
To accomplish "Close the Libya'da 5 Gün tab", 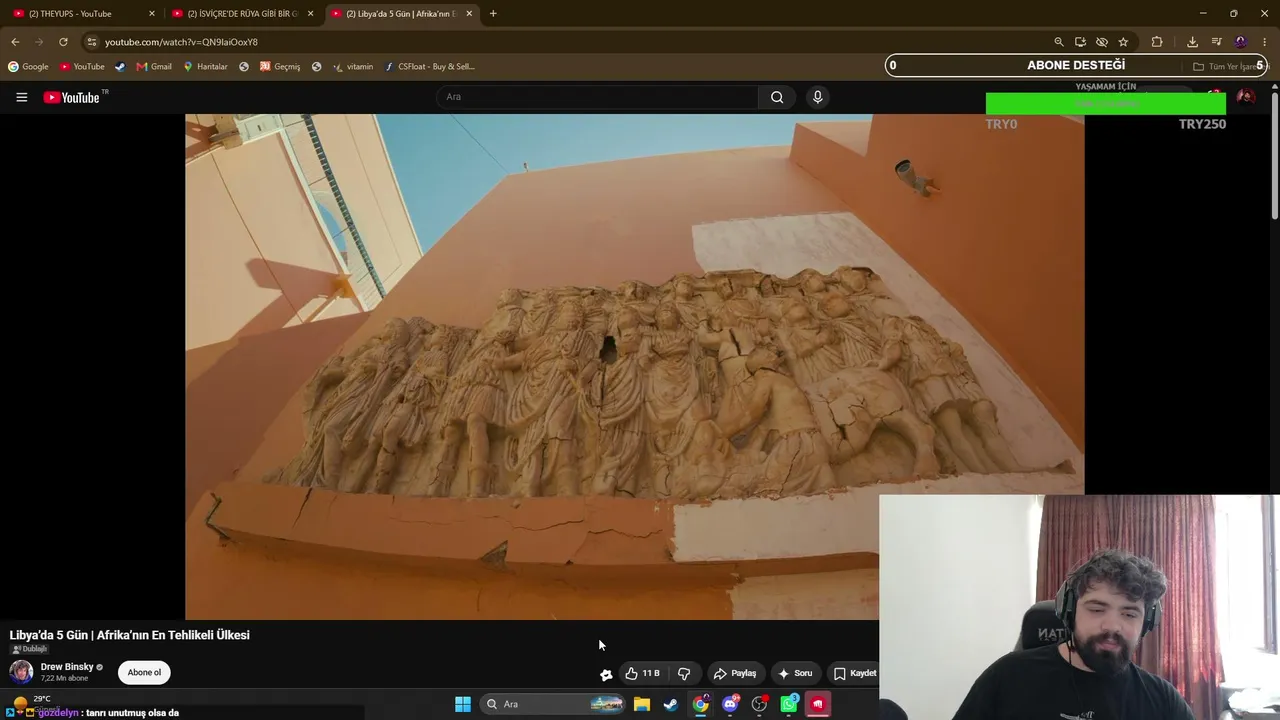I will pos(469,14).
